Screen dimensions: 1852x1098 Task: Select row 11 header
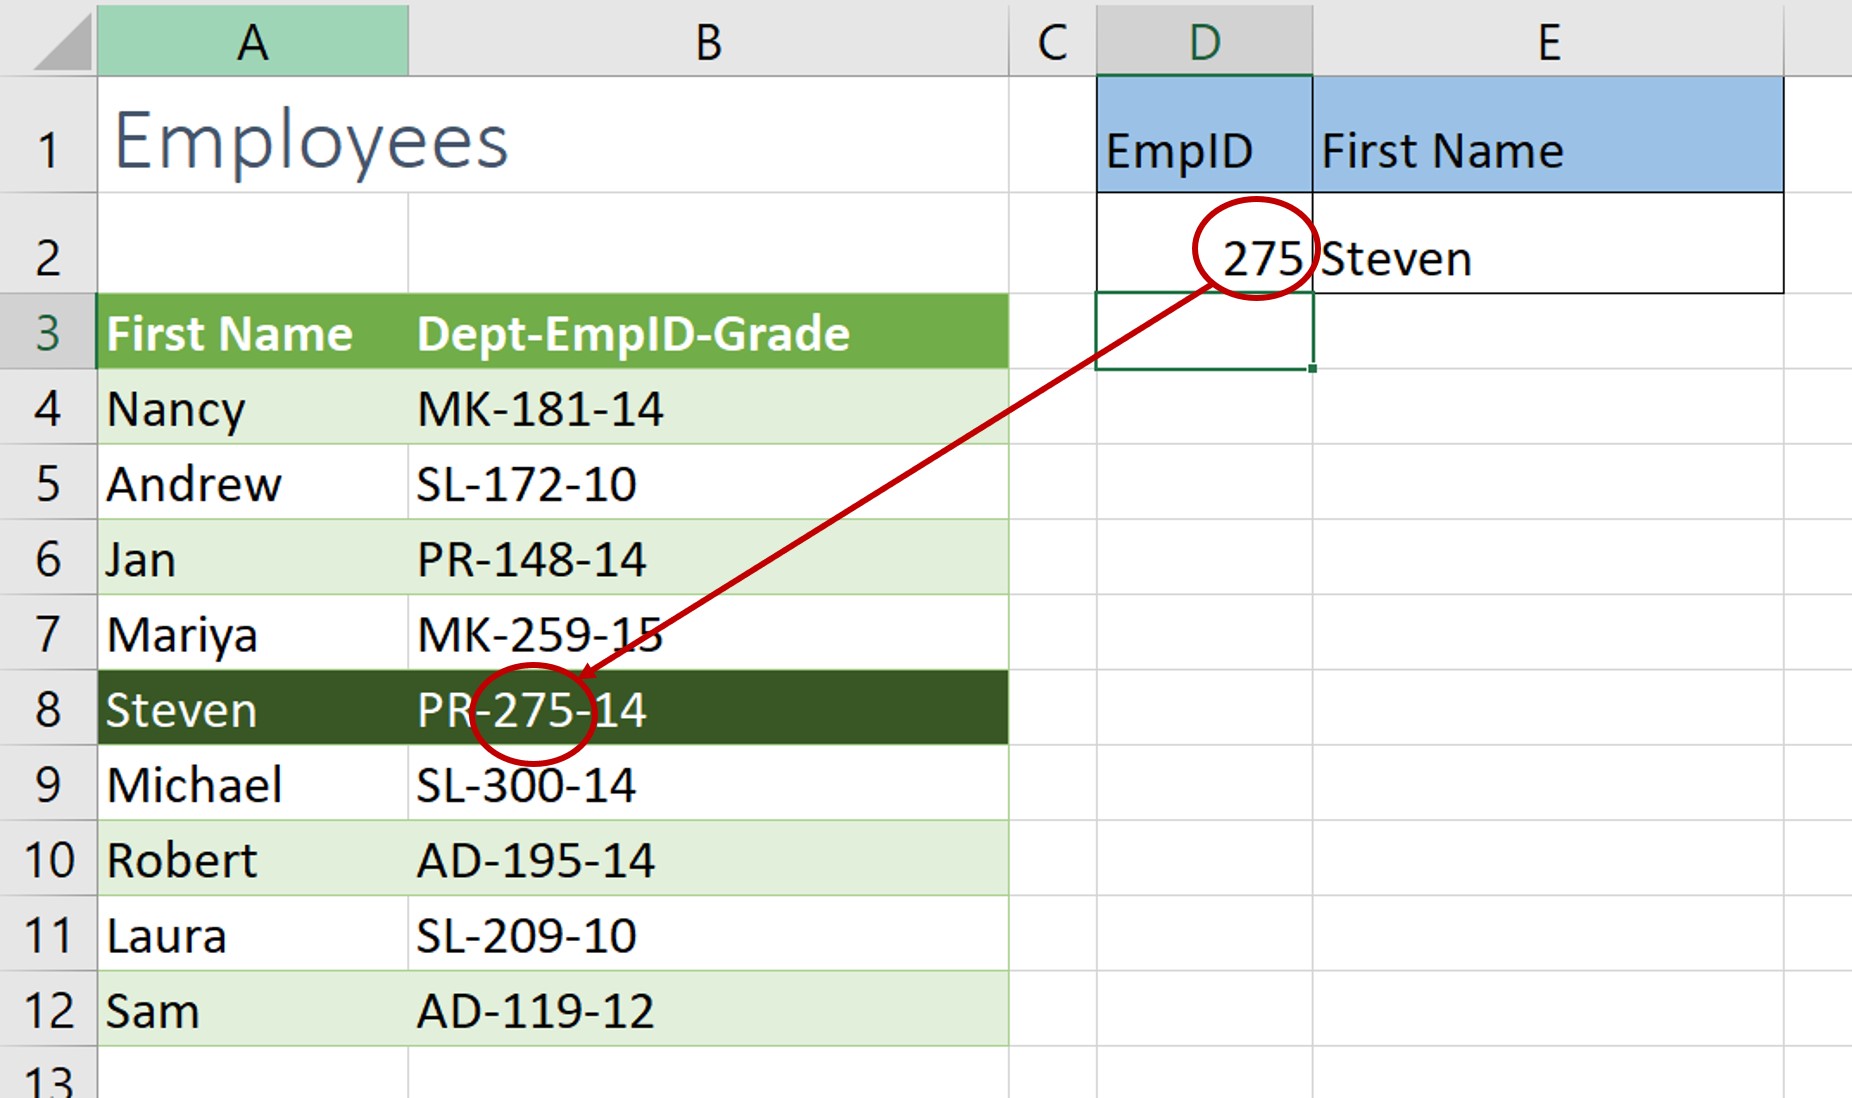48,933
